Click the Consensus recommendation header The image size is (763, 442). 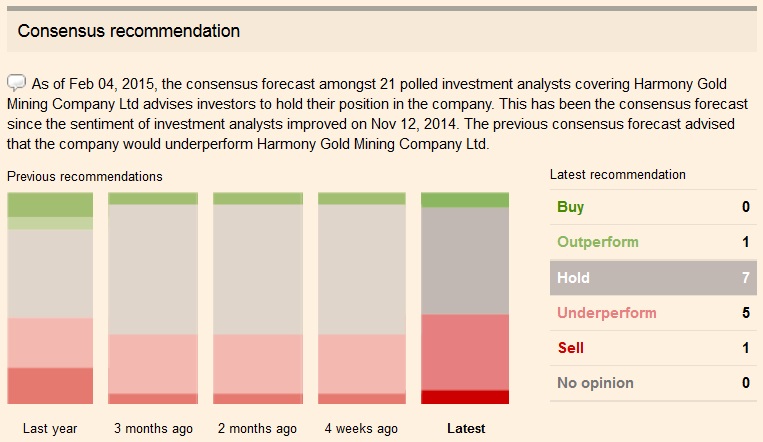pyautogui.click(x=129, y=31)
